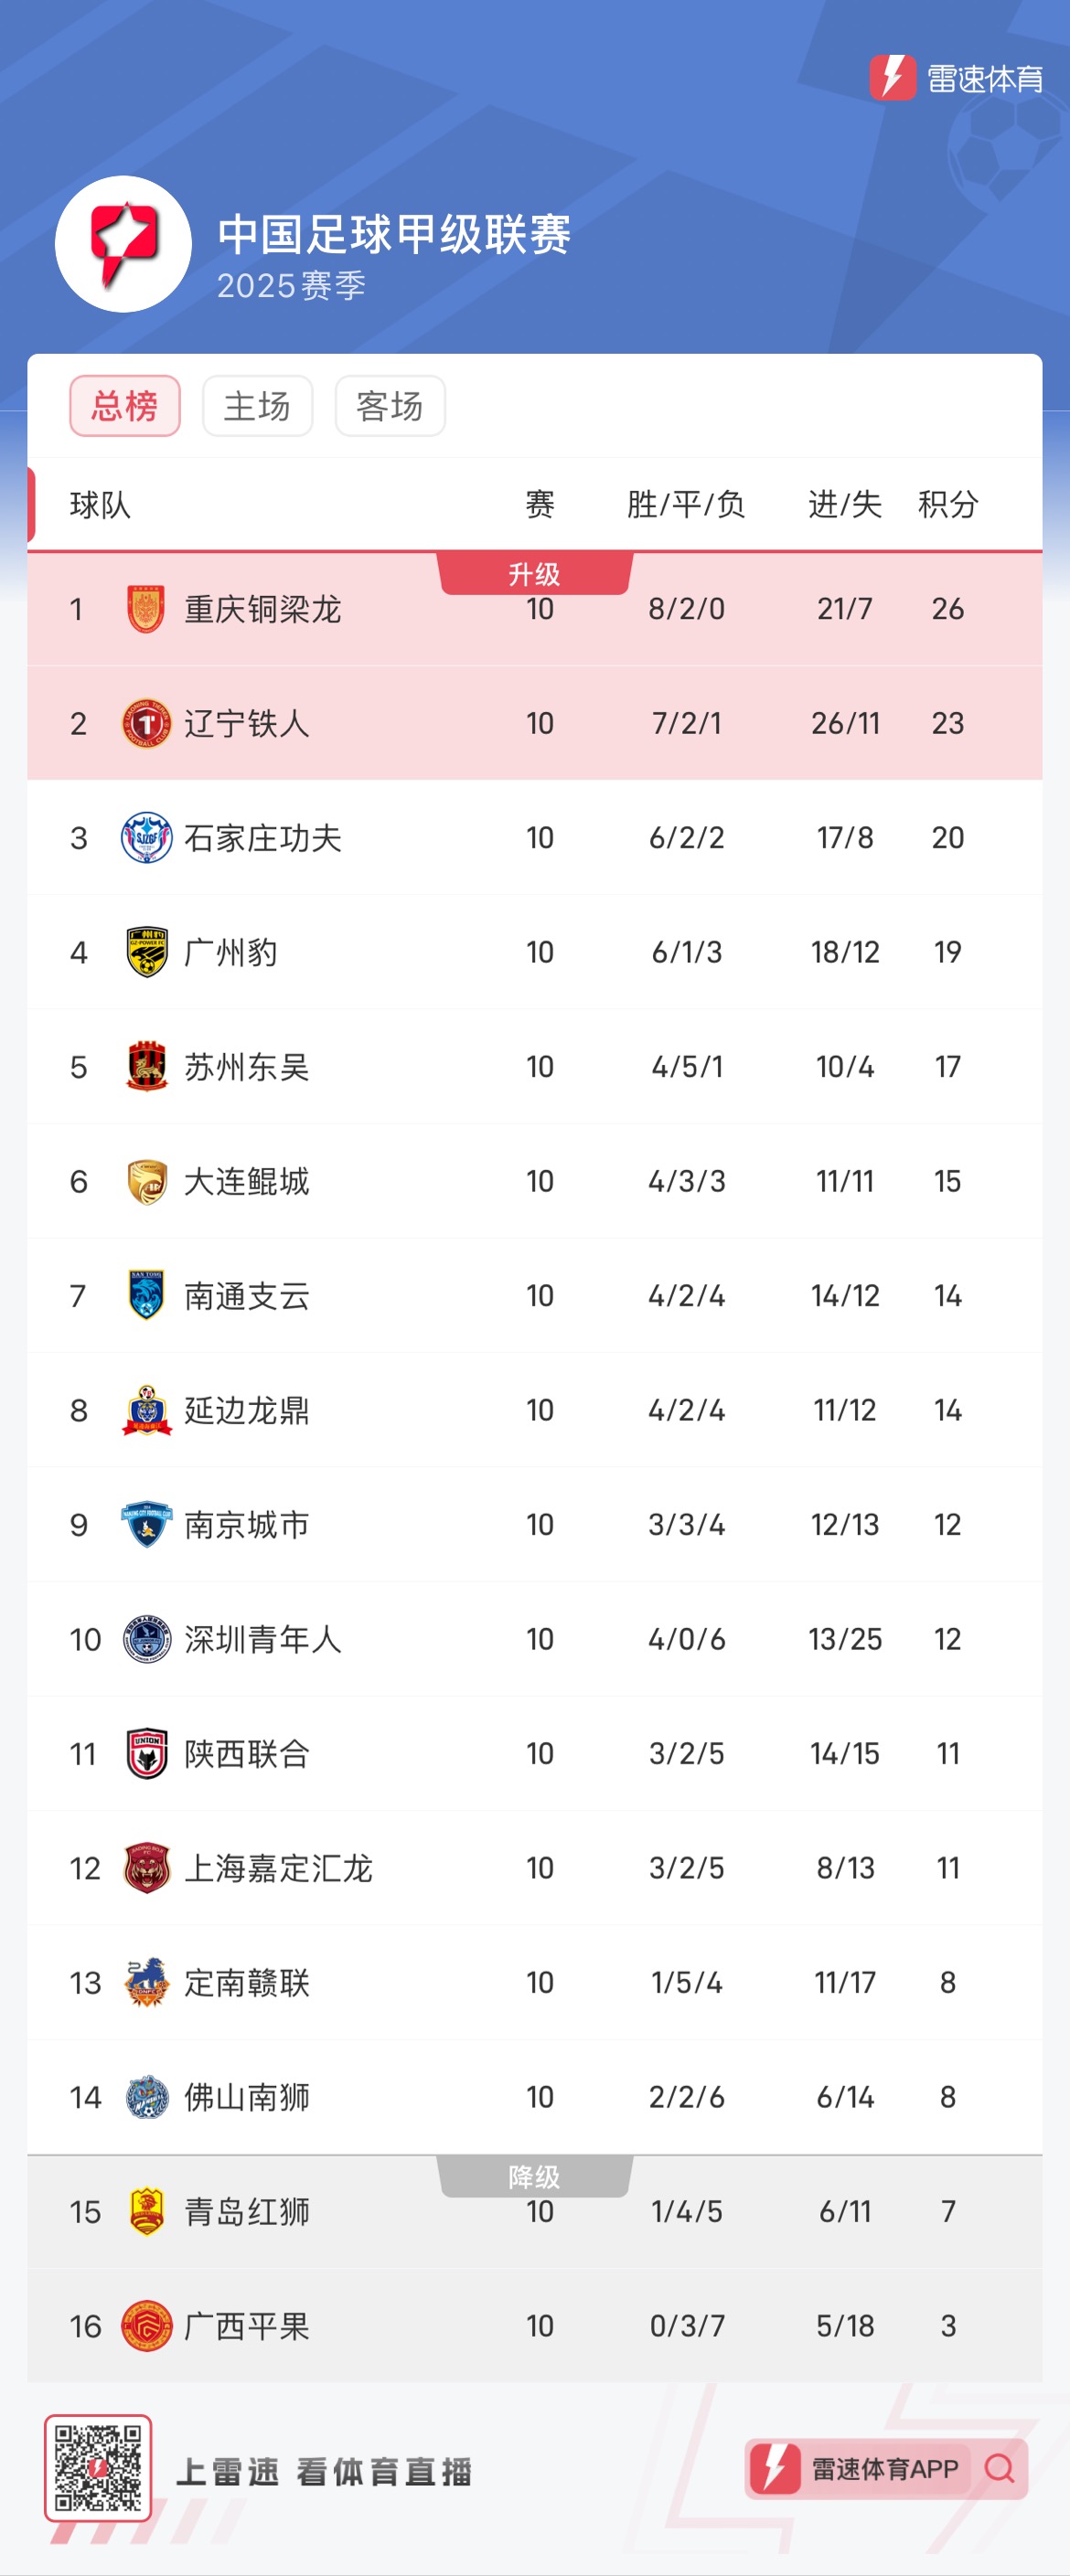The width and height of the screenshot is (1070, 2576).
Task: Select the 总榜 overall standings tab
Action: [x=125, y=406]
